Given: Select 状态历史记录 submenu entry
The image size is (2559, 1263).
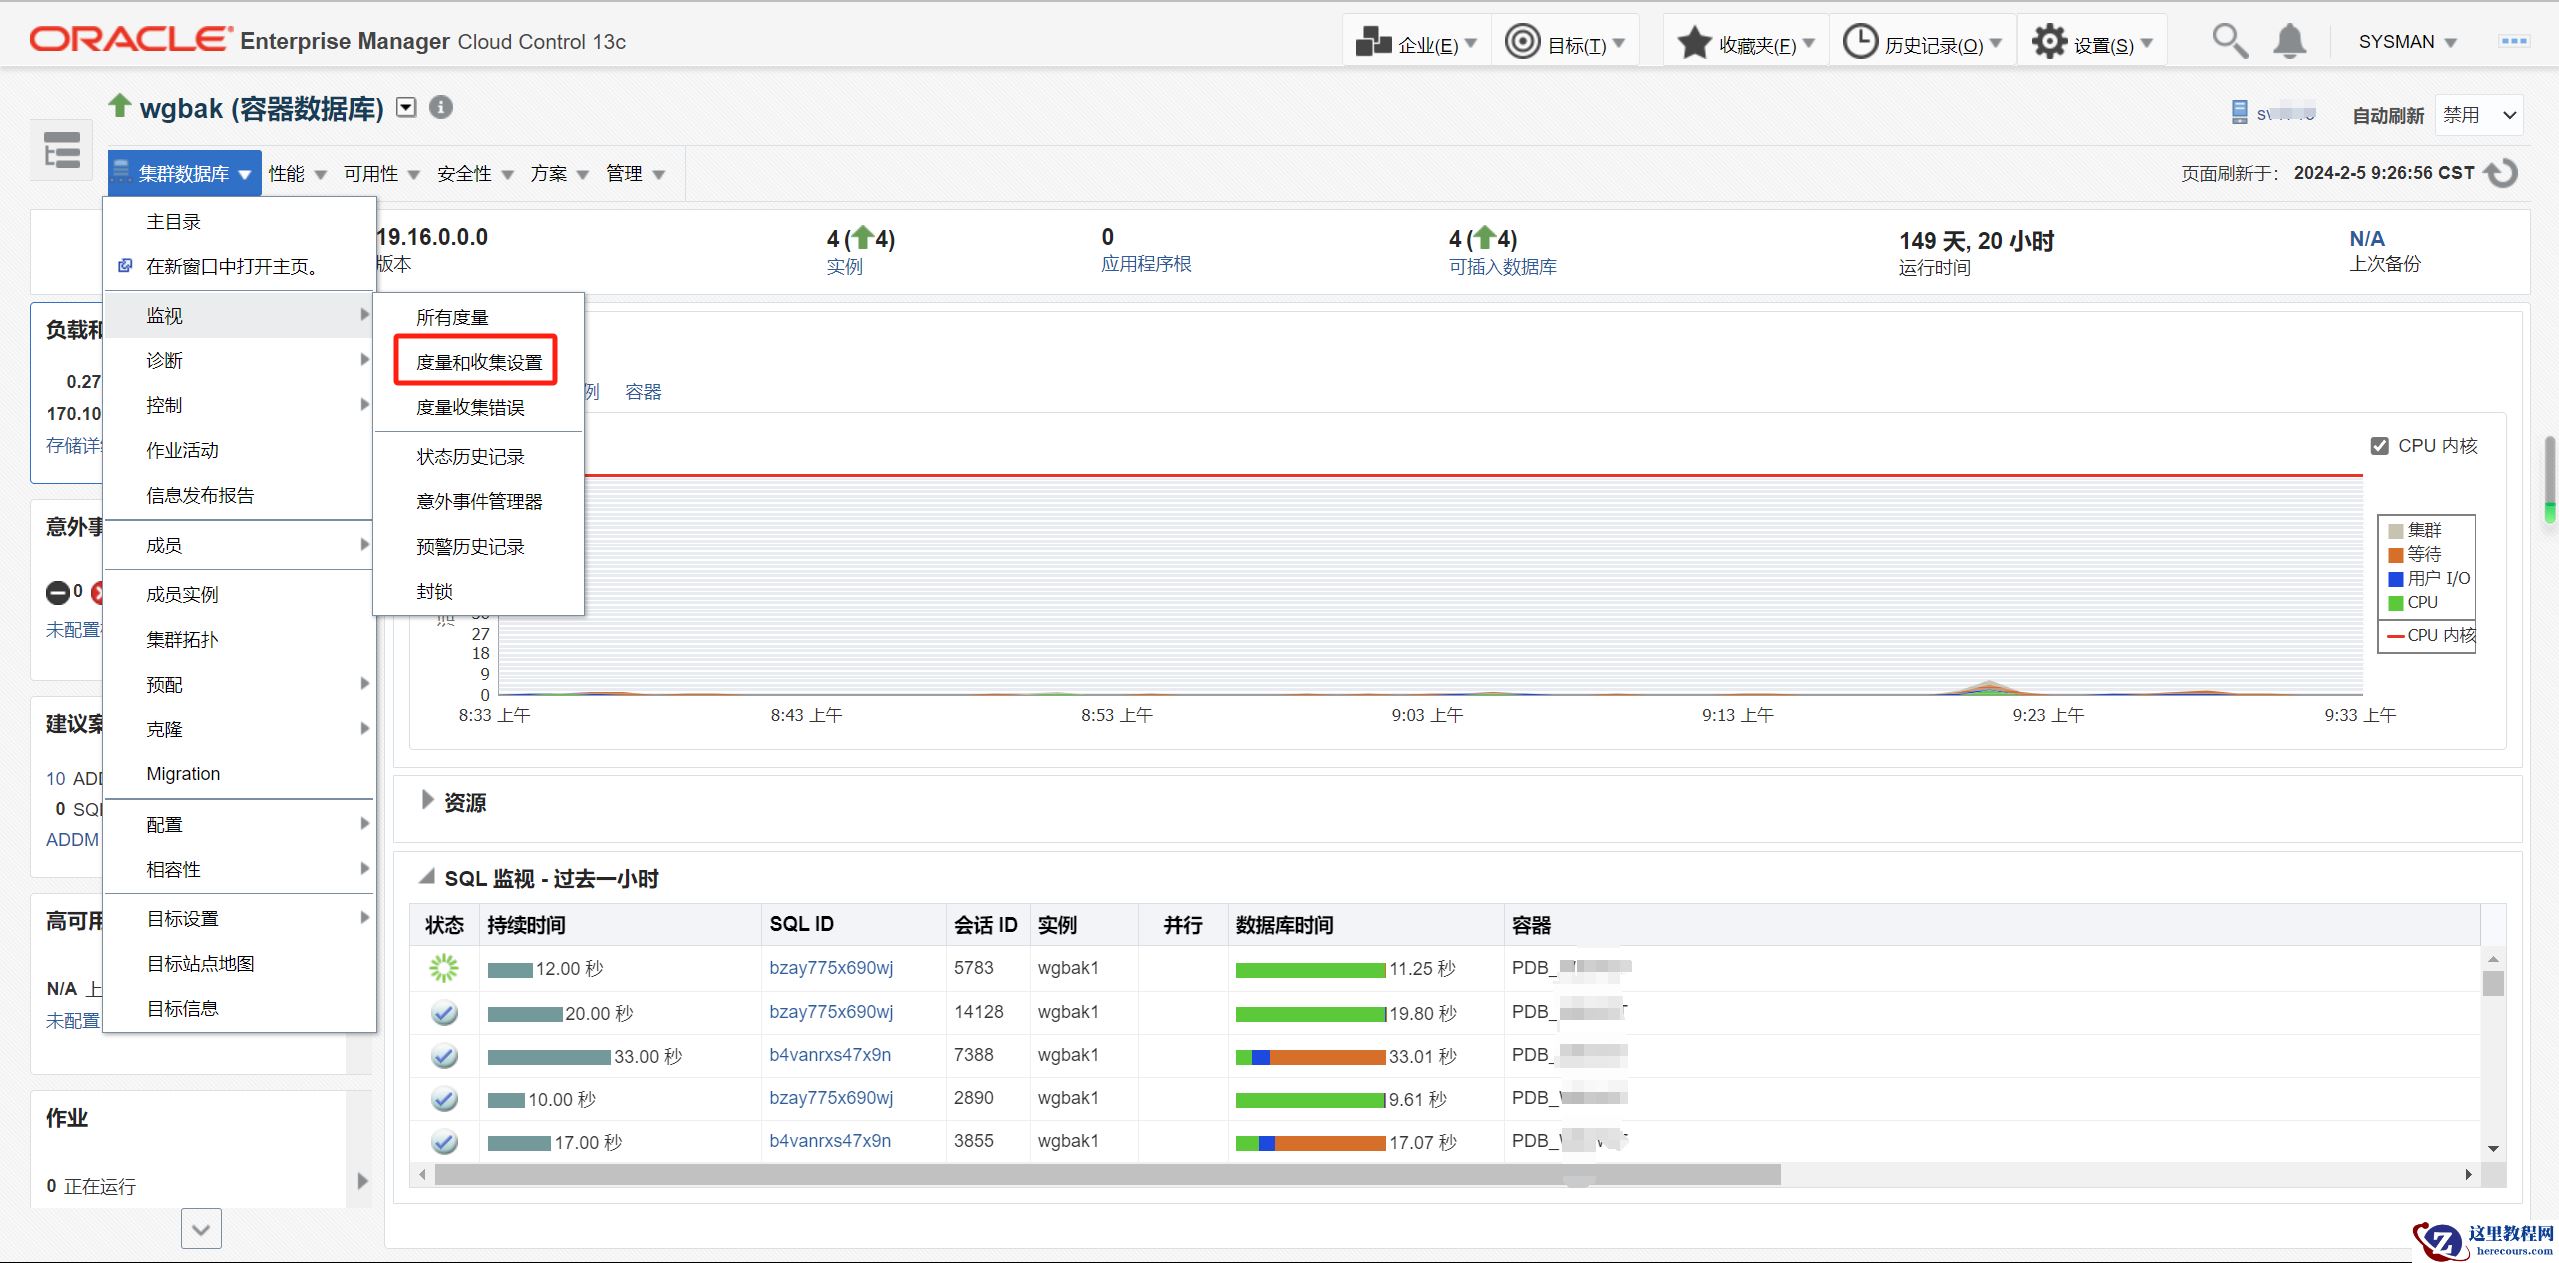Looking at the screenshot, I should tap(470, 457).
